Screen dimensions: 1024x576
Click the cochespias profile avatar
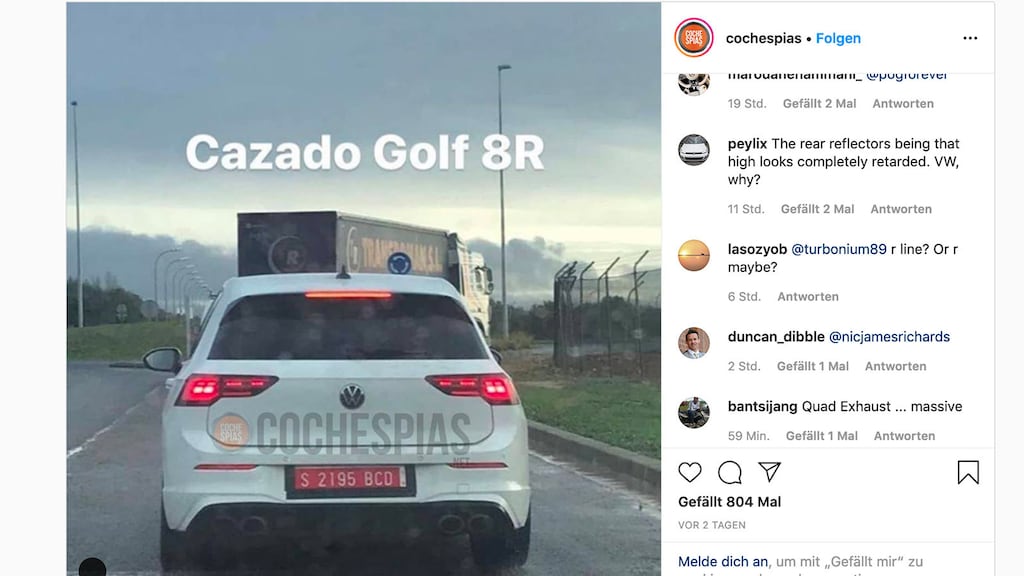(x=694, y=38)
